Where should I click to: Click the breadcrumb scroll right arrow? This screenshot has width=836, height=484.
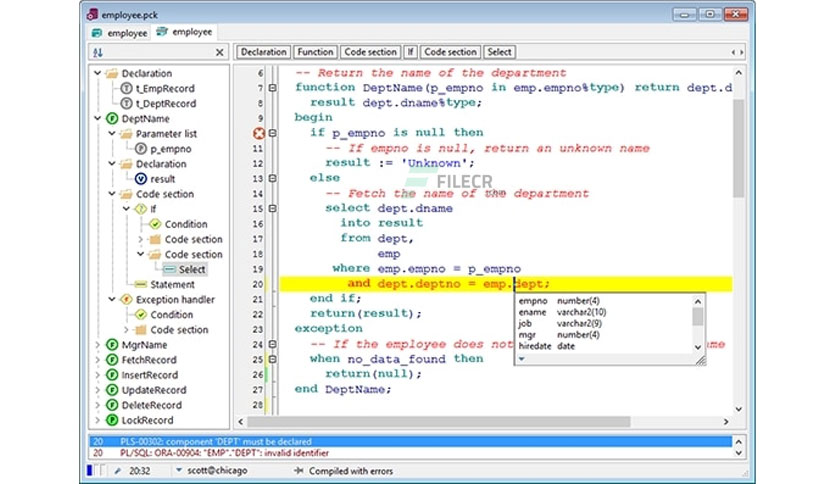click(742, 52)
